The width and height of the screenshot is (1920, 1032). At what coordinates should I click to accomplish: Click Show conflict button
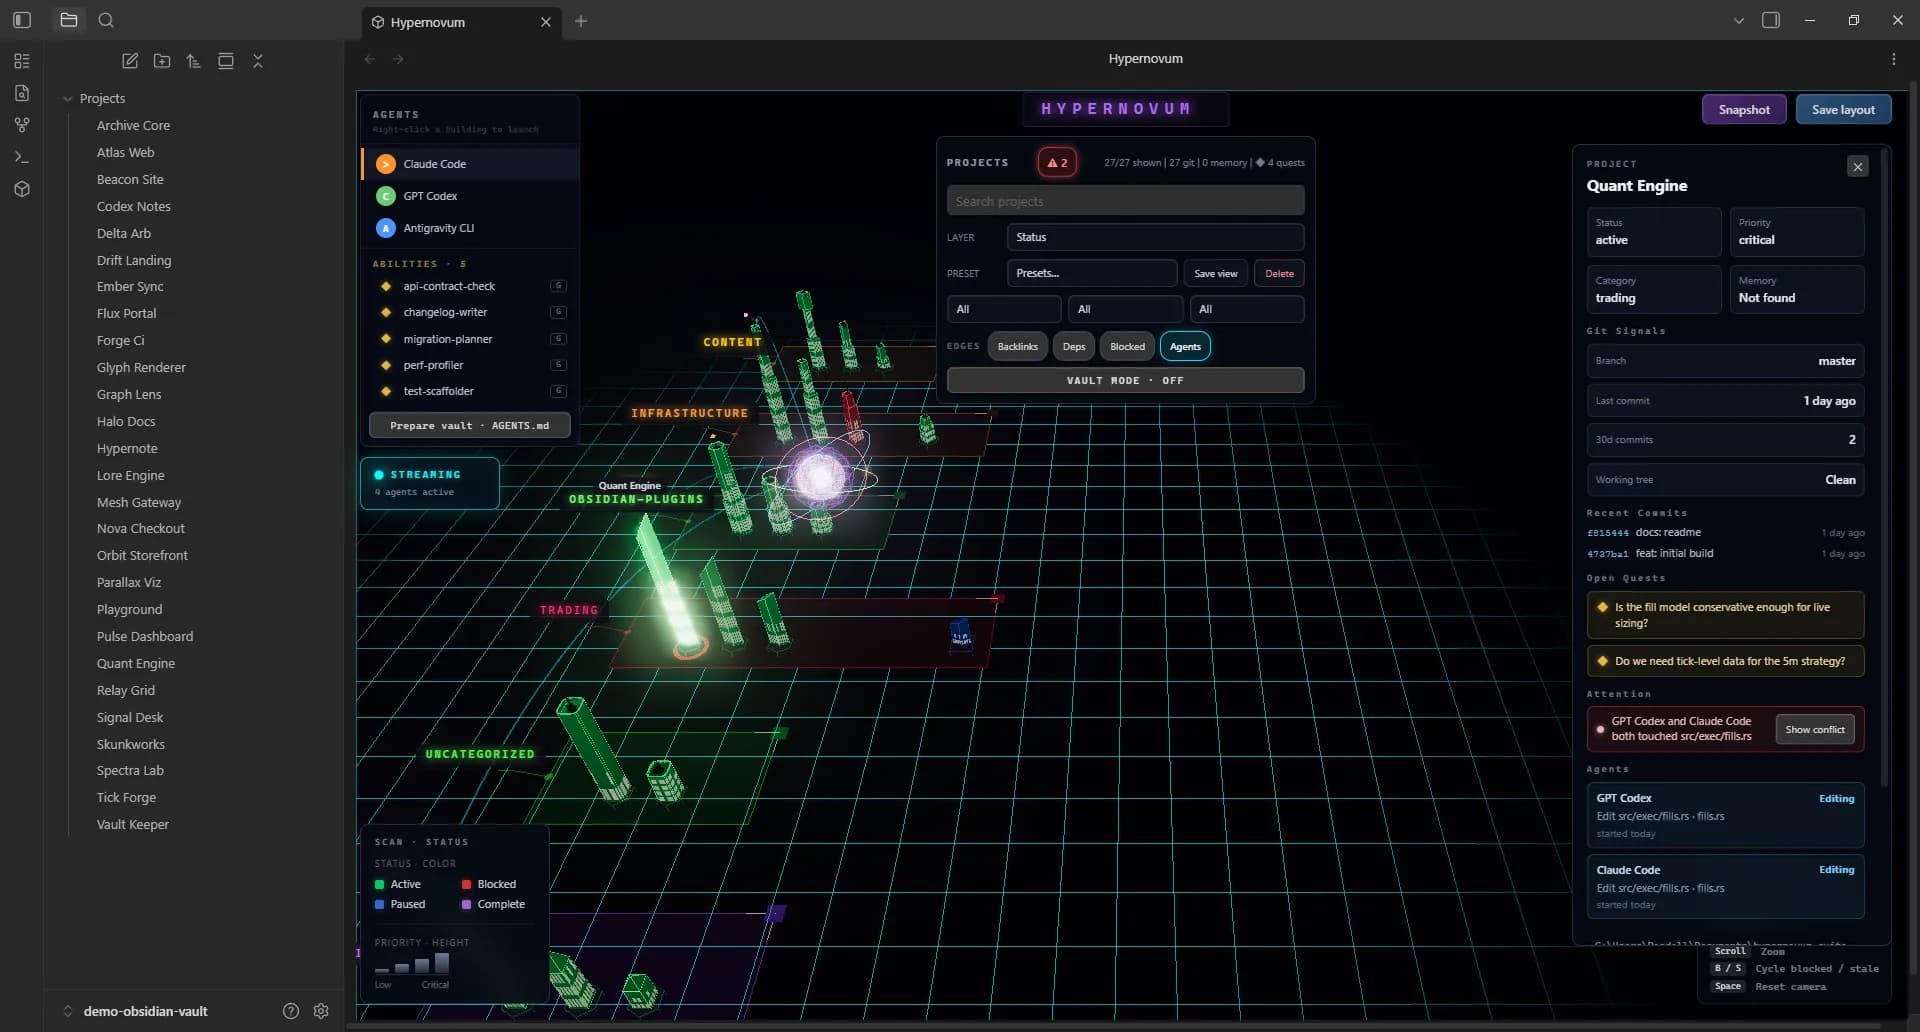coord(1815,729)
